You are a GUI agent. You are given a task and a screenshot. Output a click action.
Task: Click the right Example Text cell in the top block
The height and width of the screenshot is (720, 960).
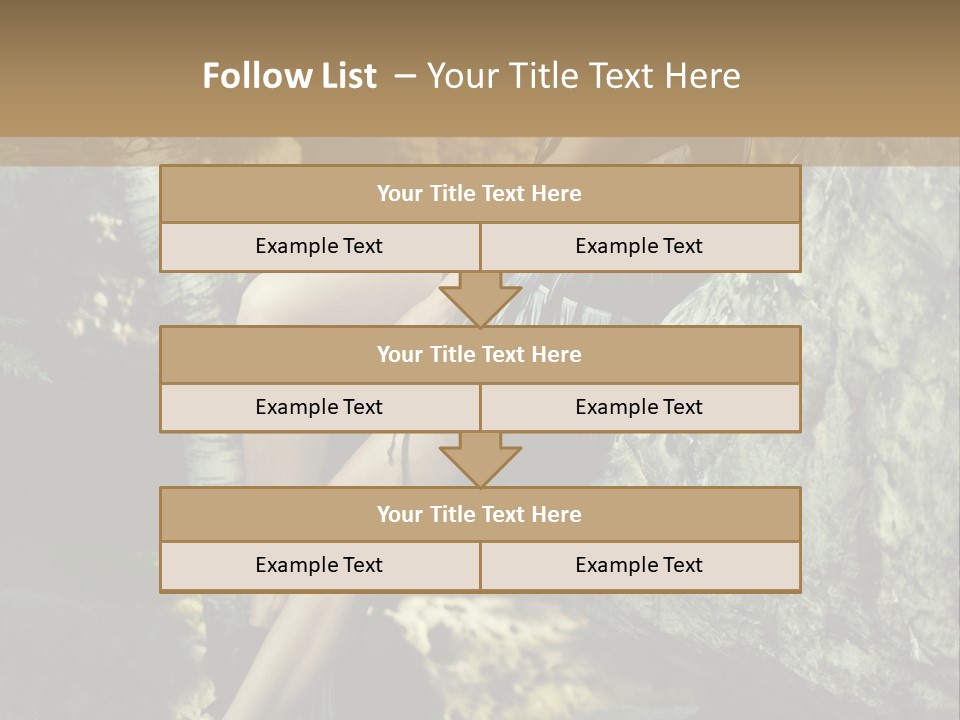tap(639, 246)
